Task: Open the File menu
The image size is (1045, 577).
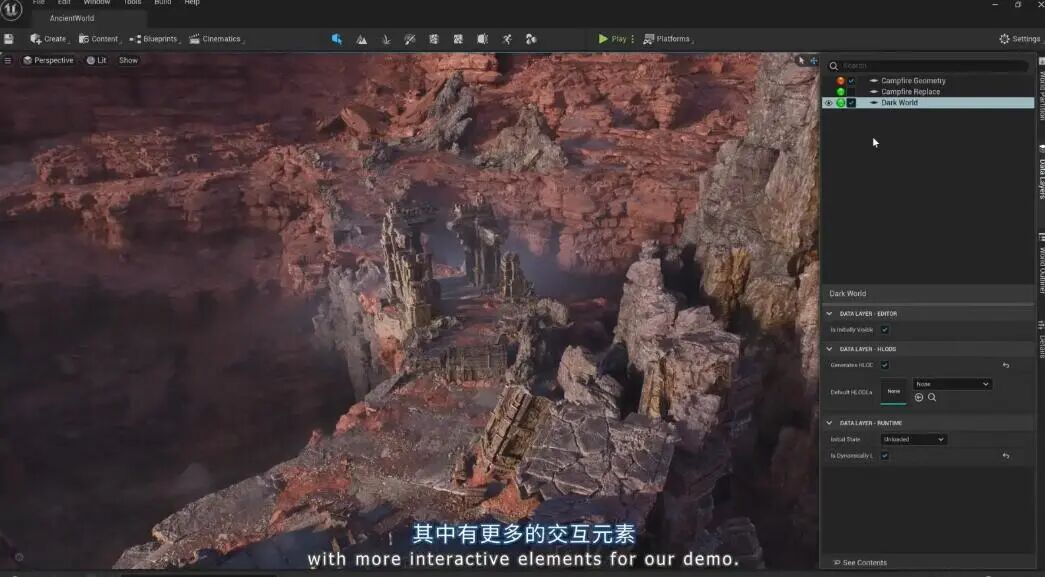Action: (x=39, y=3)
